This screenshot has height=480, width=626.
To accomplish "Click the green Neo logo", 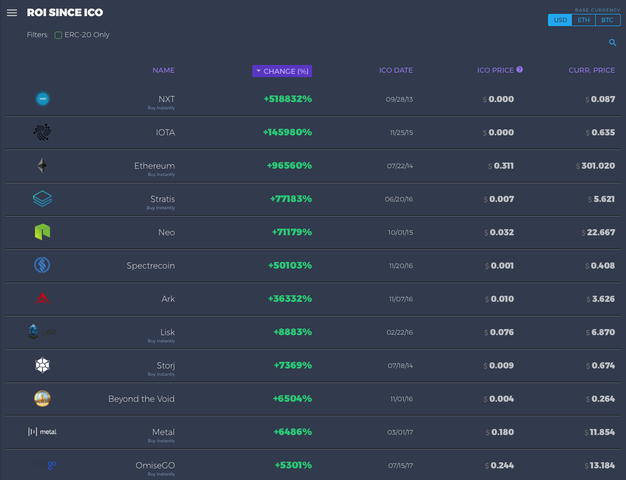I will click(x=42, y=232).
